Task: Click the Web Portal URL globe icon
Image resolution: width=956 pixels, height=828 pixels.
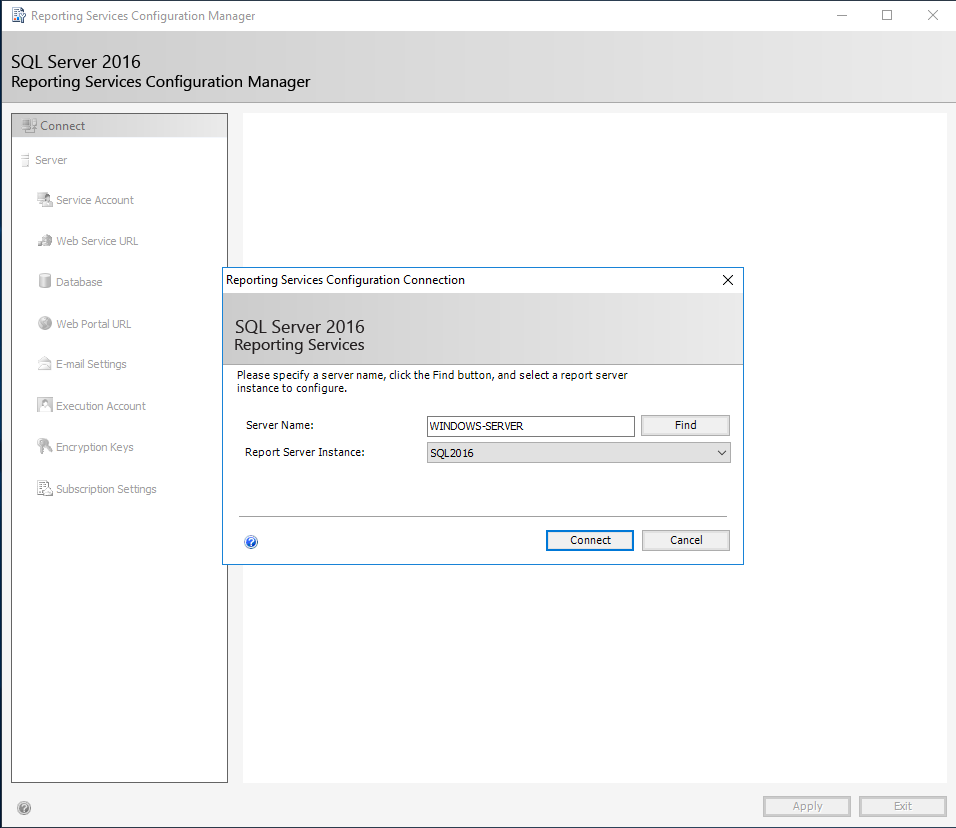Action: (x=45, y=323)
